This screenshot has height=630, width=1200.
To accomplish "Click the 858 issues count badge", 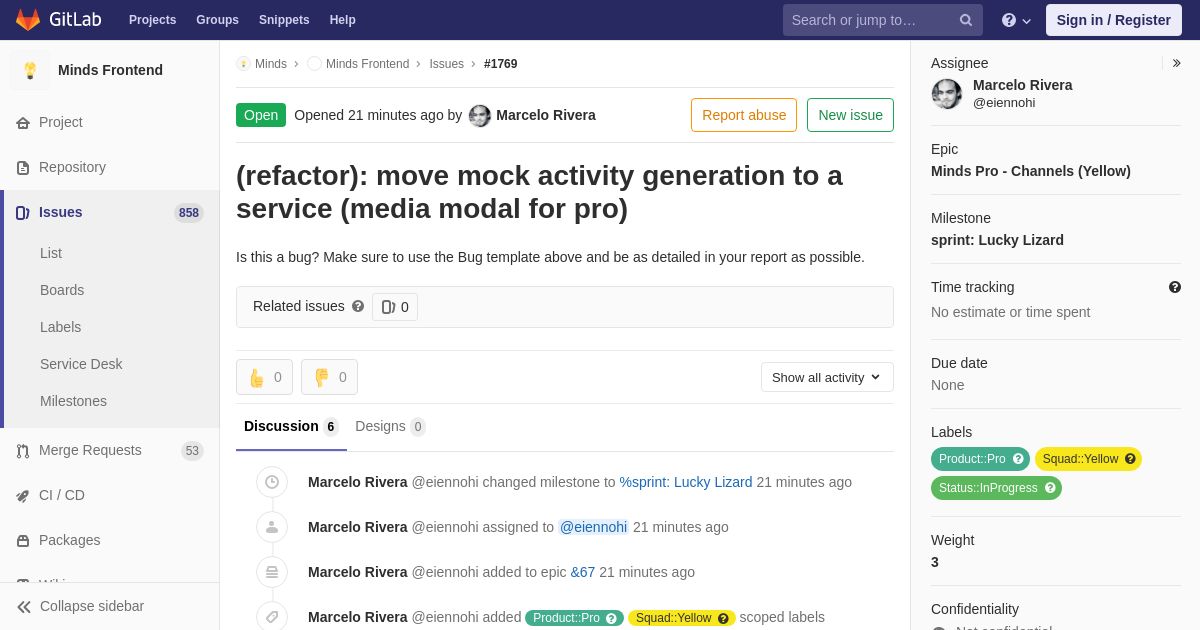I will 189,212.
